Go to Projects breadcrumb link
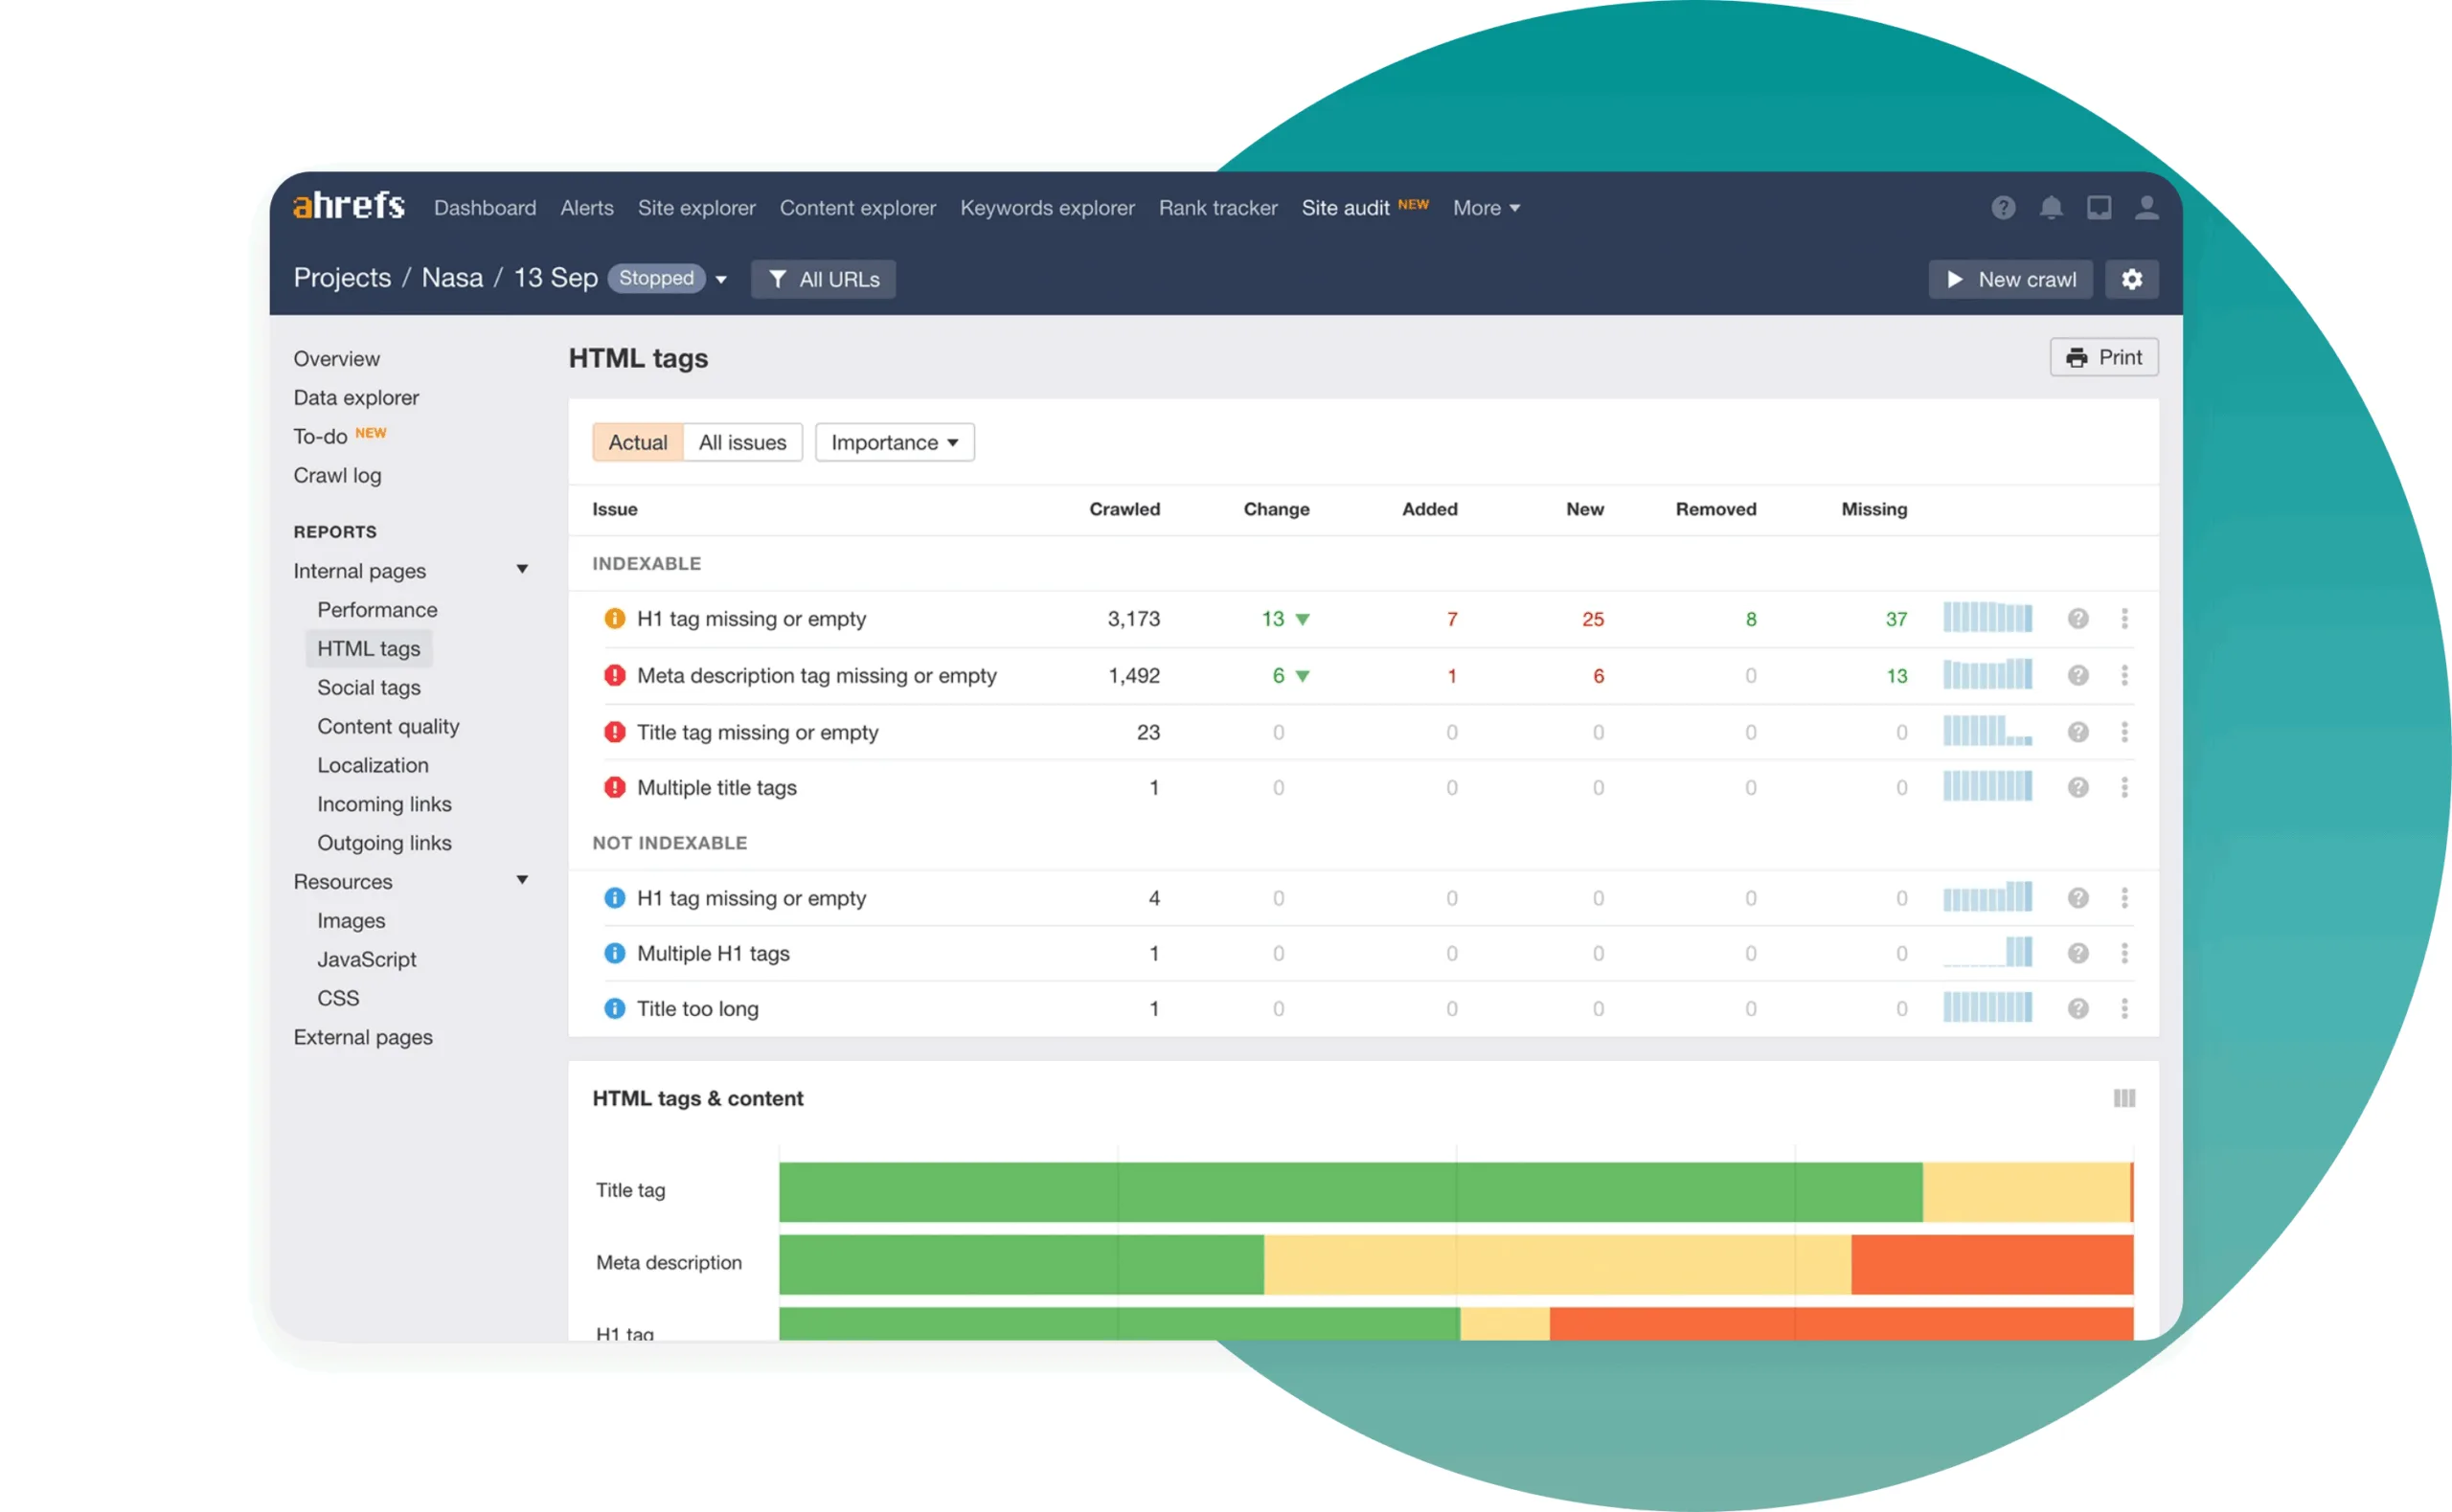 [x=342, y=278]
